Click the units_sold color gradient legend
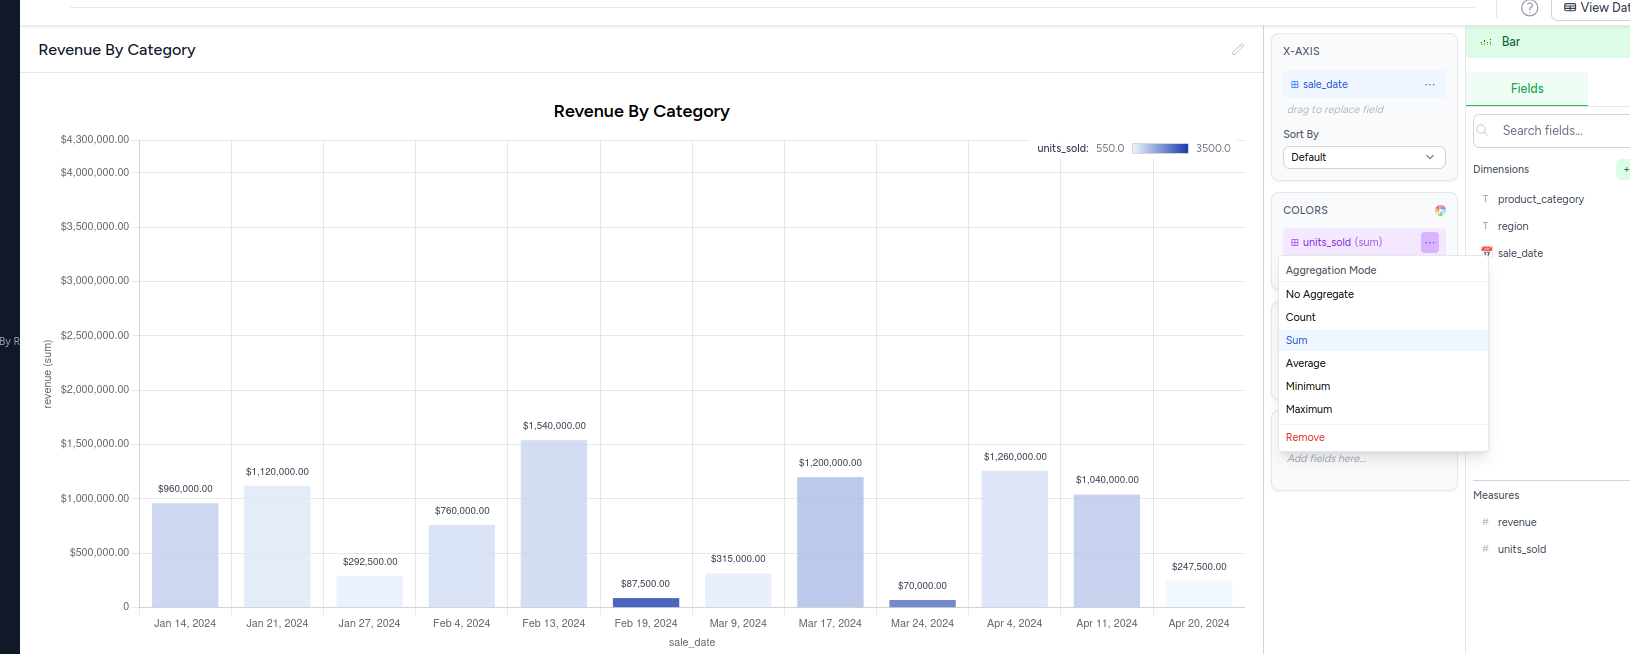Viewport: 1630px width, 654px height. click(1160, 148)
